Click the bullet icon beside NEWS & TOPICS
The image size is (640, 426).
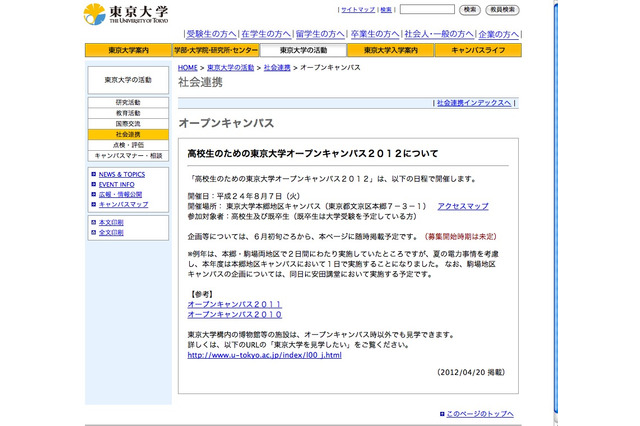(93, 174)
